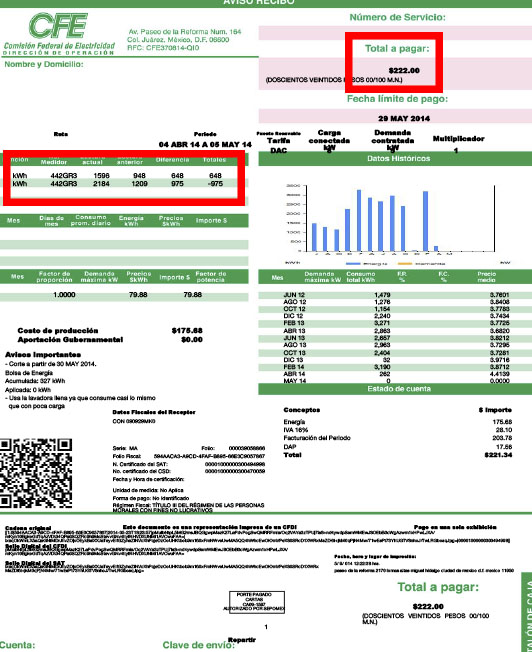Select the period '04 ABR 14 A 05 MAY 14'
Image resolution: width=532 pixels, height=652 pixels.
click(205, 145)
